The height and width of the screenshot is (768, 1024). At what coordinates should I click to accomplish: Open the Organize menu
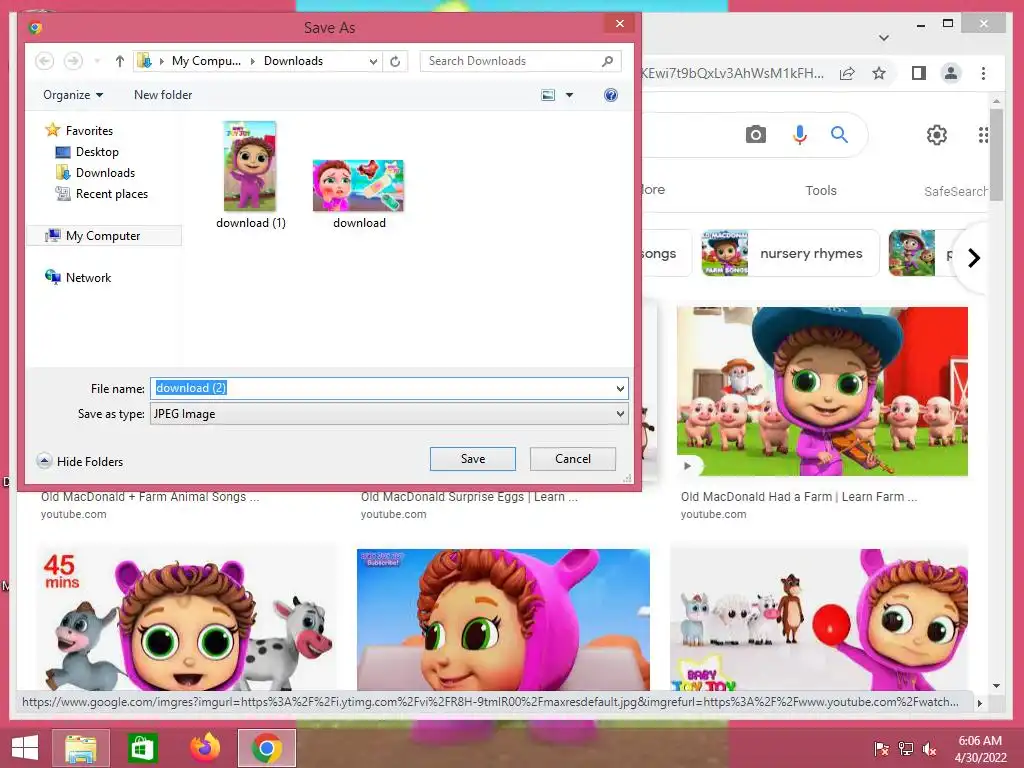(x=73, y=95)
